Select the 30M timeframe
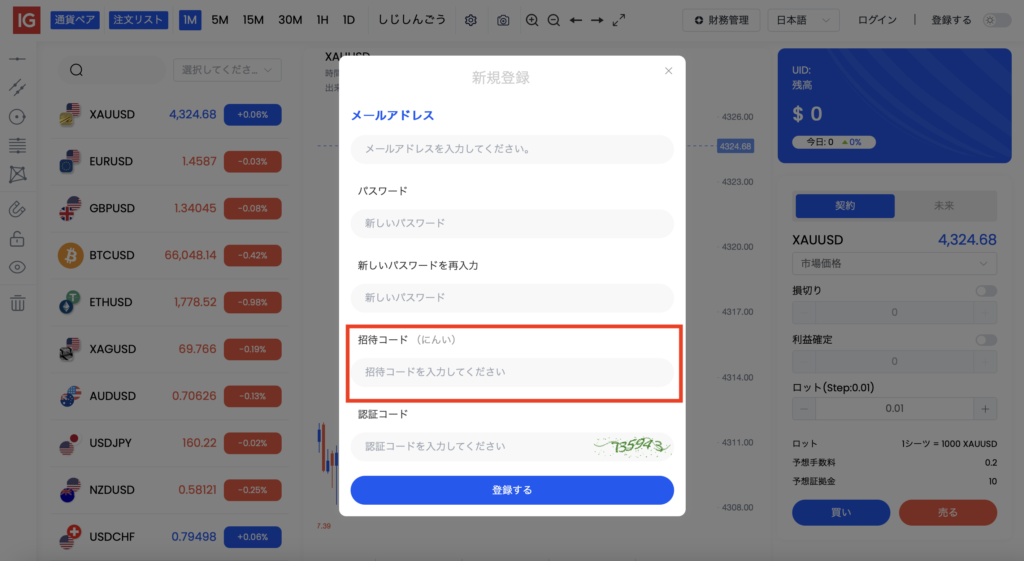The width and height of the screenshot is (1024, 561). 290,20
